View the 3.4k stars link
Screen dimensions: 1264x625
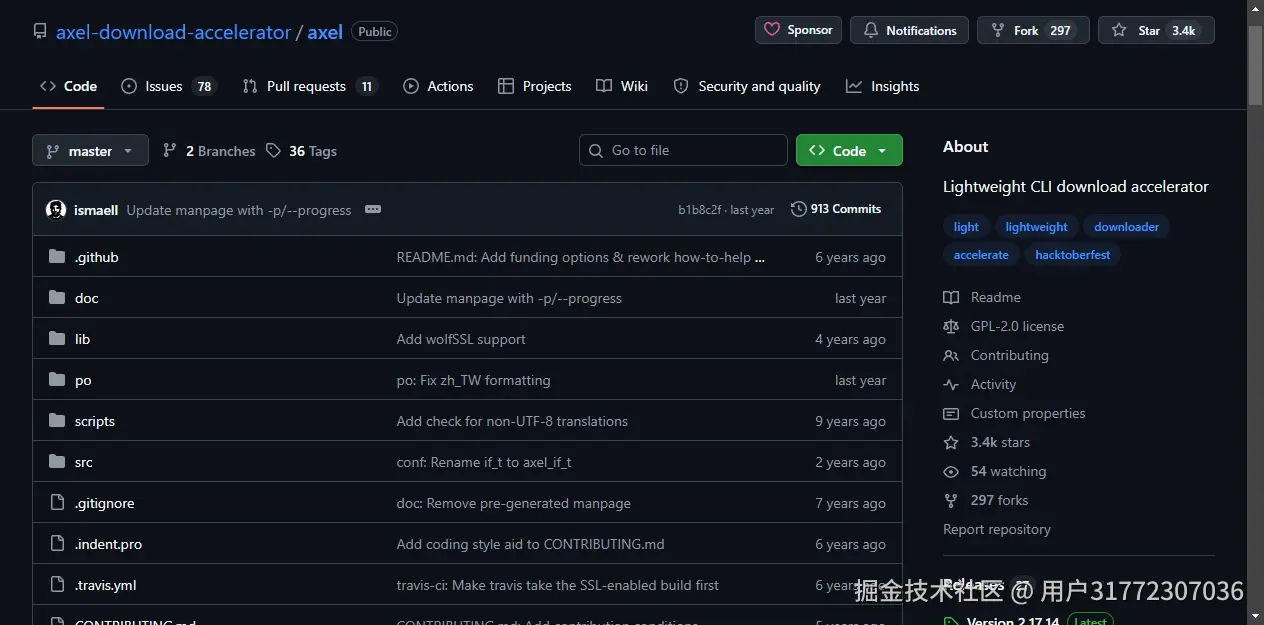987,442
